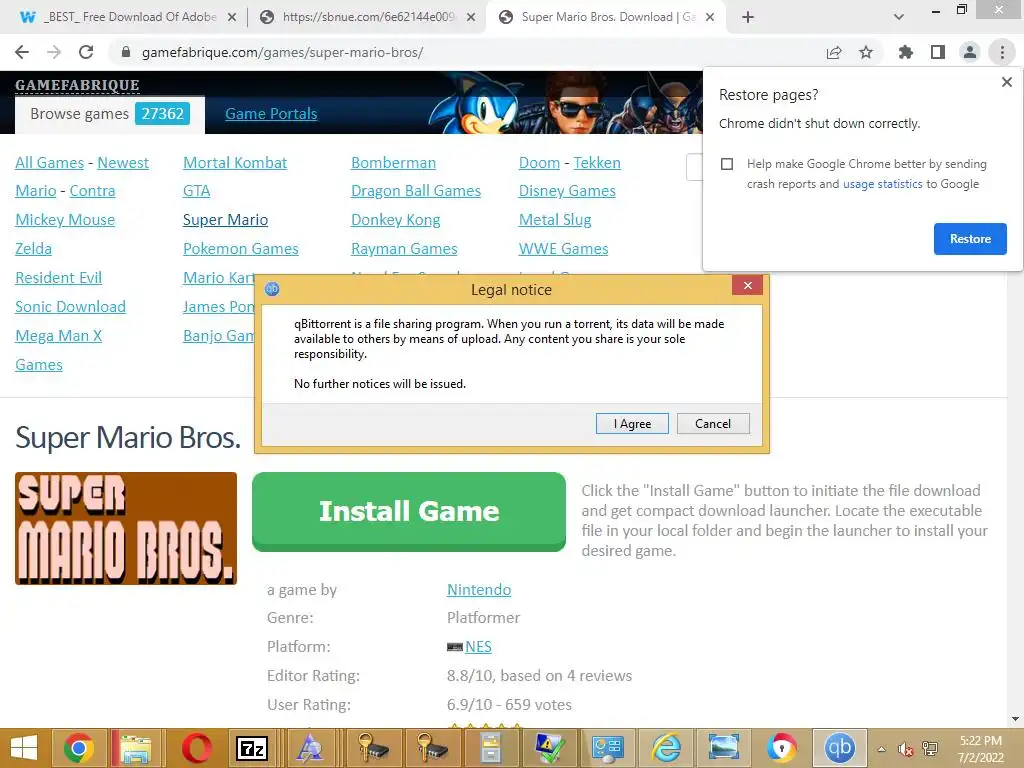Click the Restore button in Chrome popup
This screenshot has height=768, width=1024.
tap(970, 239)
